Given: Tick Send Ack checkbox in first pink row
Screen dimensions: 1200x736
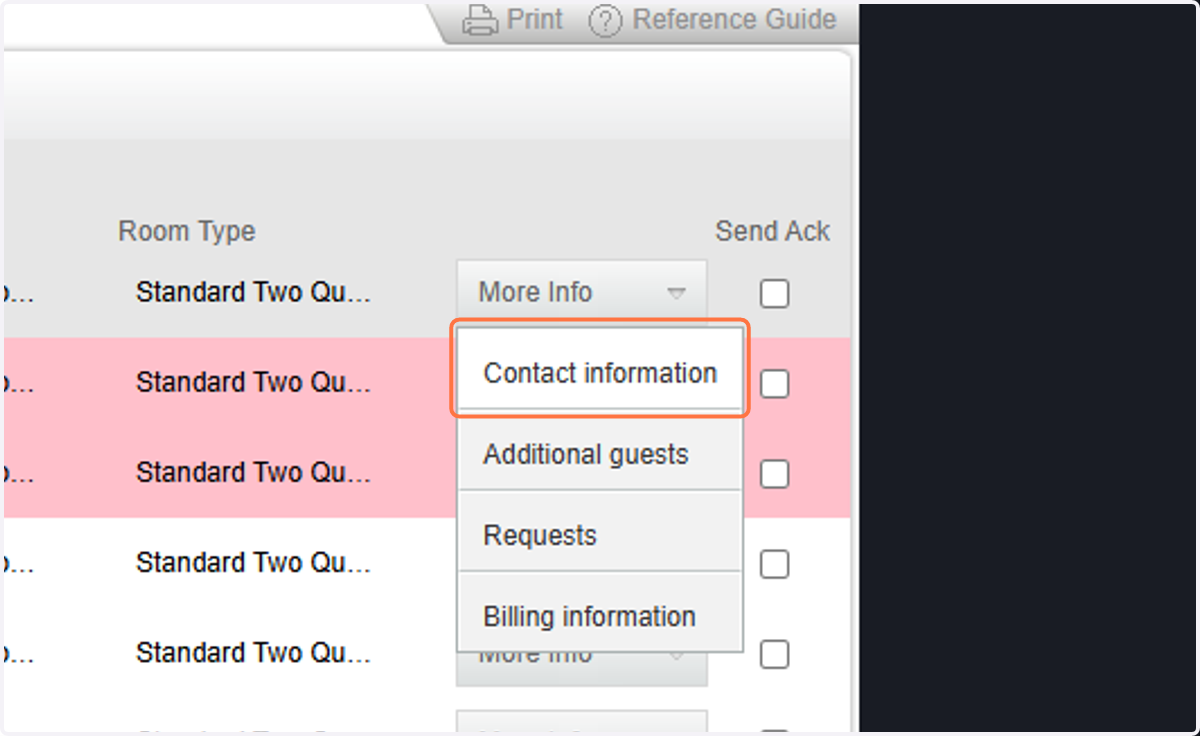Looking at the screenshot, I should coord(774,383).
